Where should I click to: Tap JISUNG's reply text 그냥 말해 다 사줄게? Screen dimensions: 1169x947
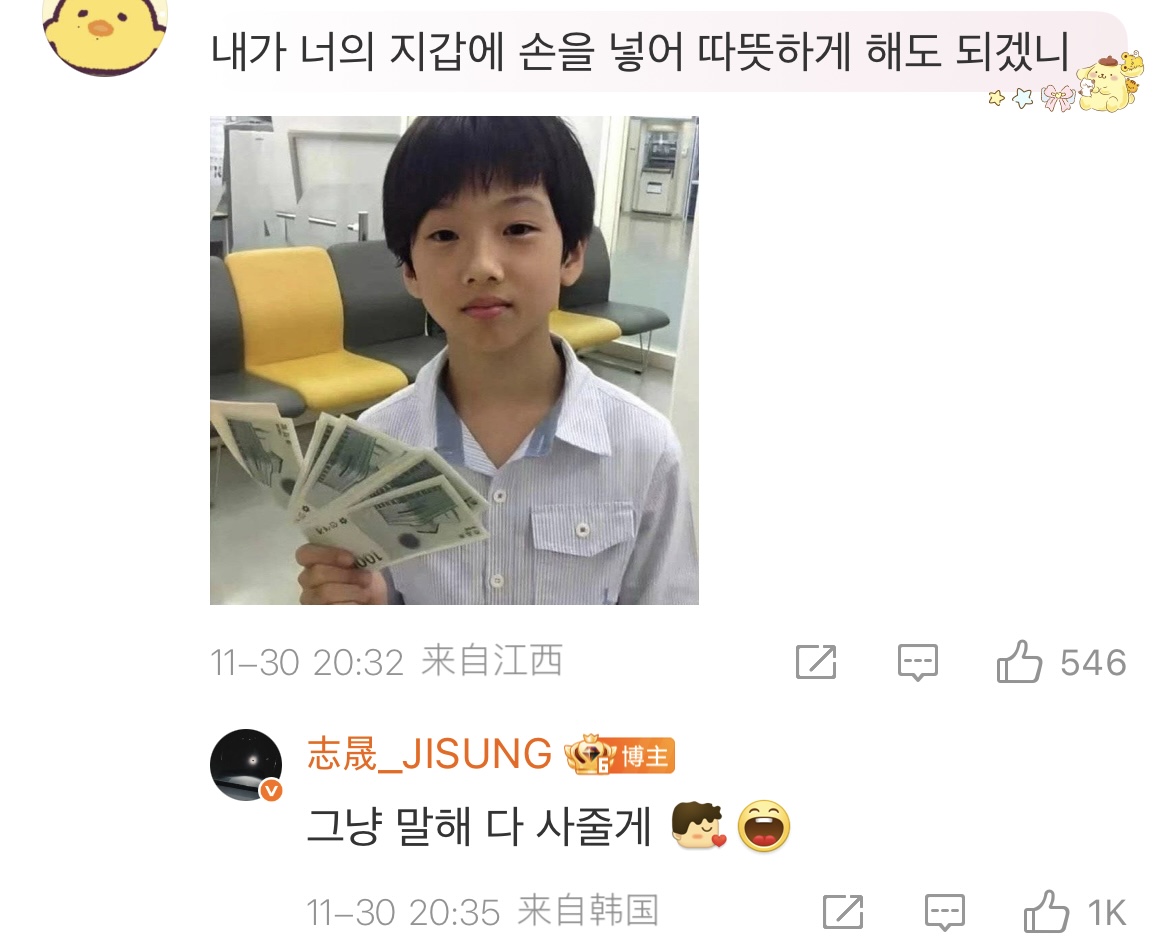tap(479, 827)
